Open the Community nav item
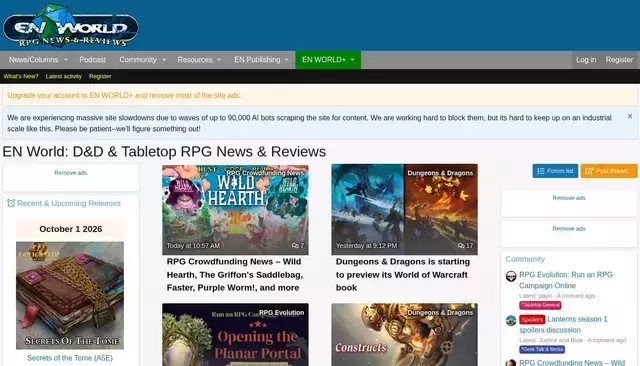The height and width of the screenshot is (366, 640). (x=138, y=60)
